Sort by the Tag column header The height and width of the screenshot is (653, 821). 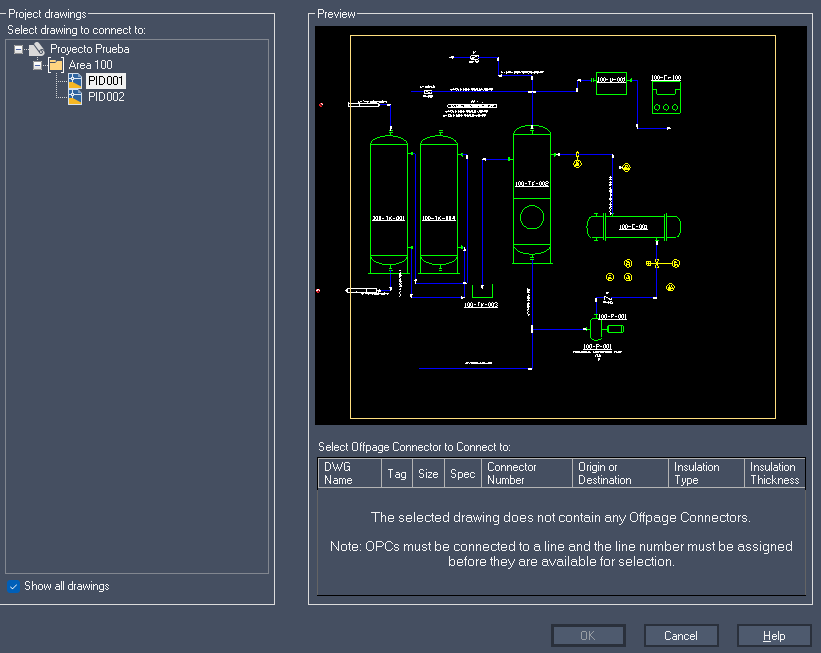[397, 473]
